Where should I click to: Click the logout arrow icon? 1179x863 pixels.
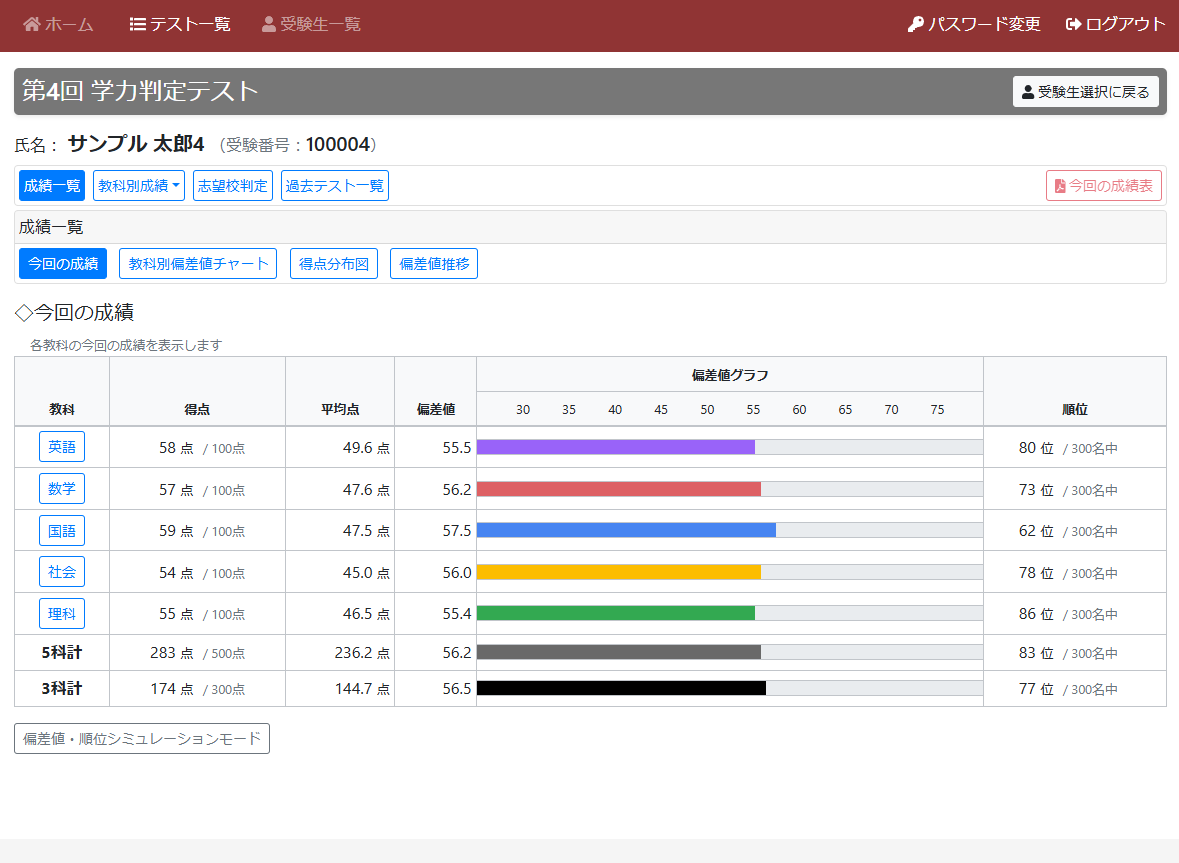point(1073,24)
